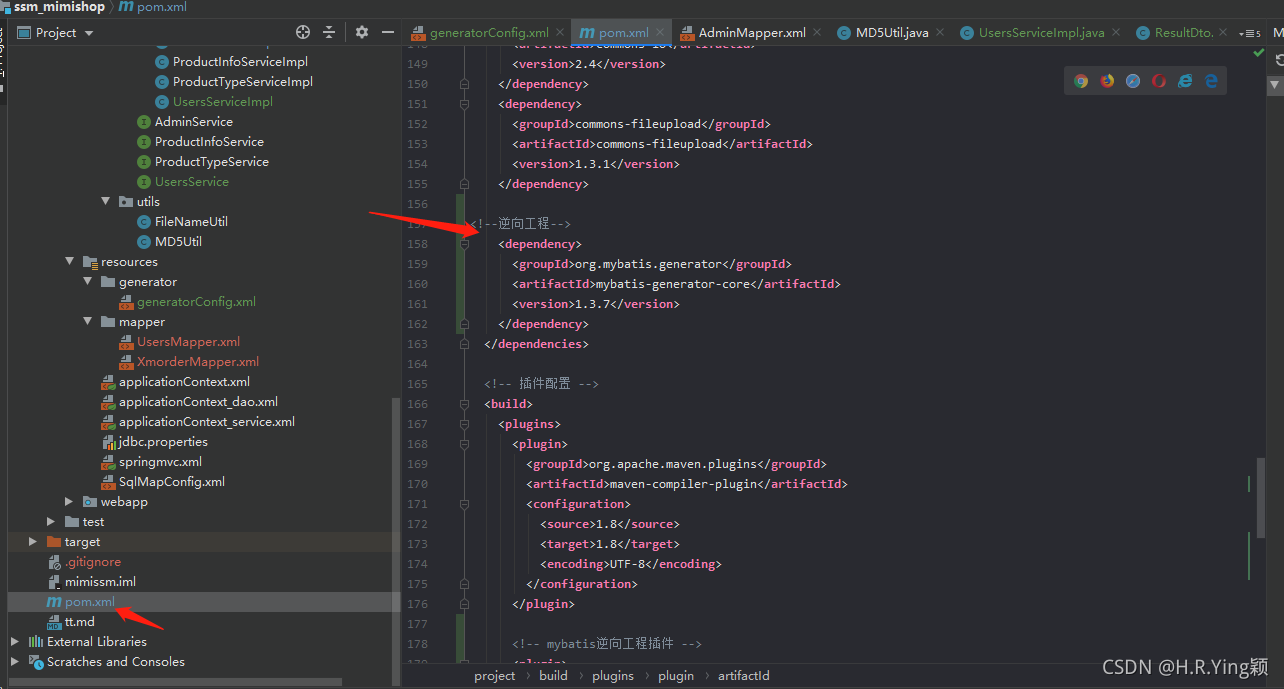Click build in bottom breadcrumb
1284x689 pixels.
click(x=553, y=676)
